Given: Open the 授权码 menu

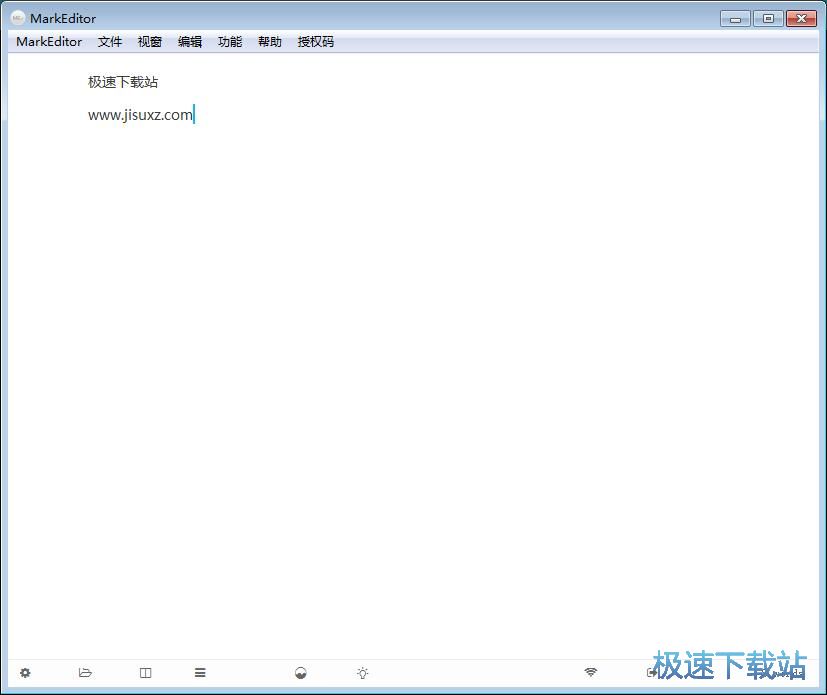Looking at the screenshot, I should tap(315, 42).
